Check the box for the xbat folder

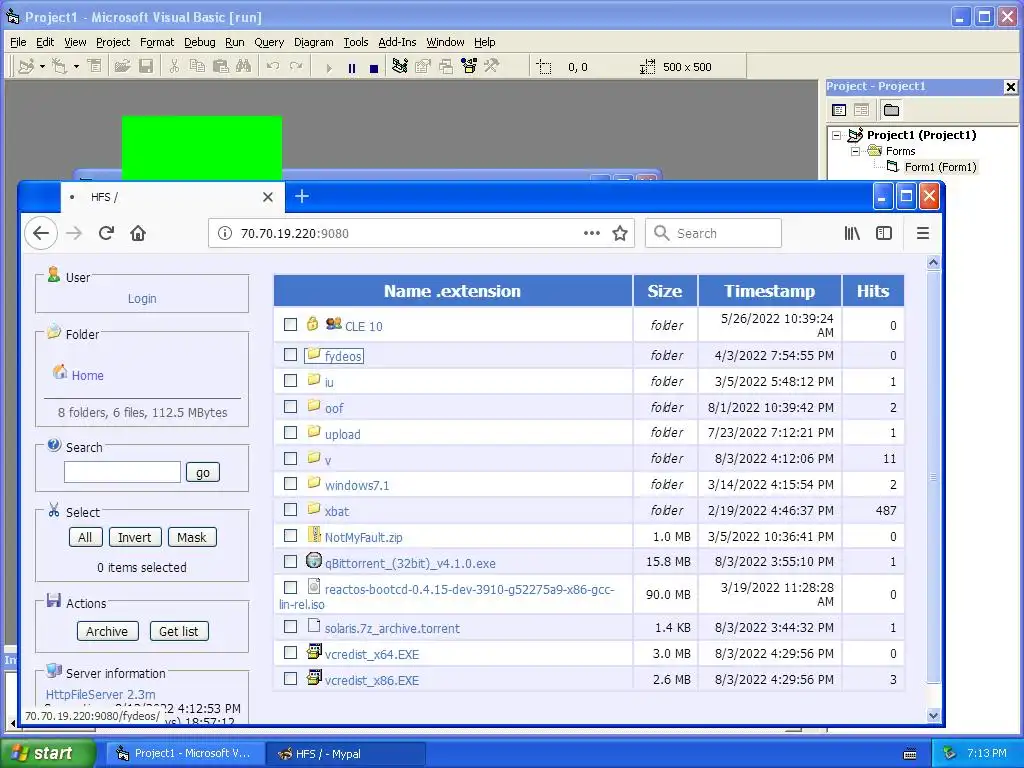click(291, 510)
